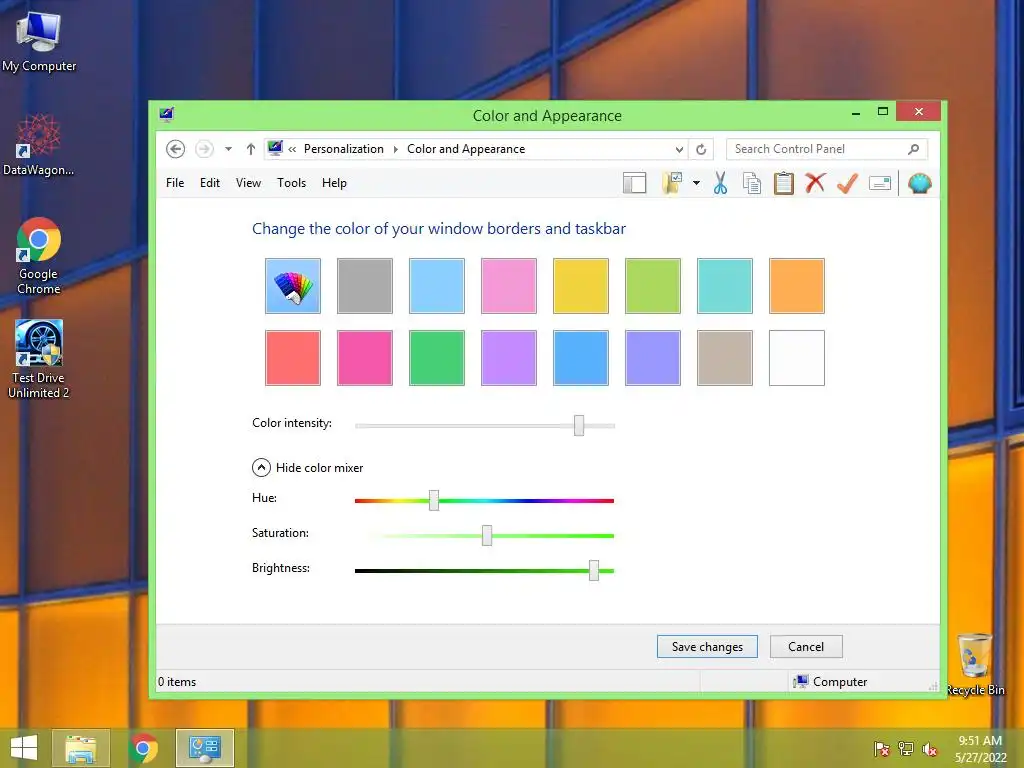The image size is (1024, 768).
Task: Select the gray color swatch
Action: (365, 286)
